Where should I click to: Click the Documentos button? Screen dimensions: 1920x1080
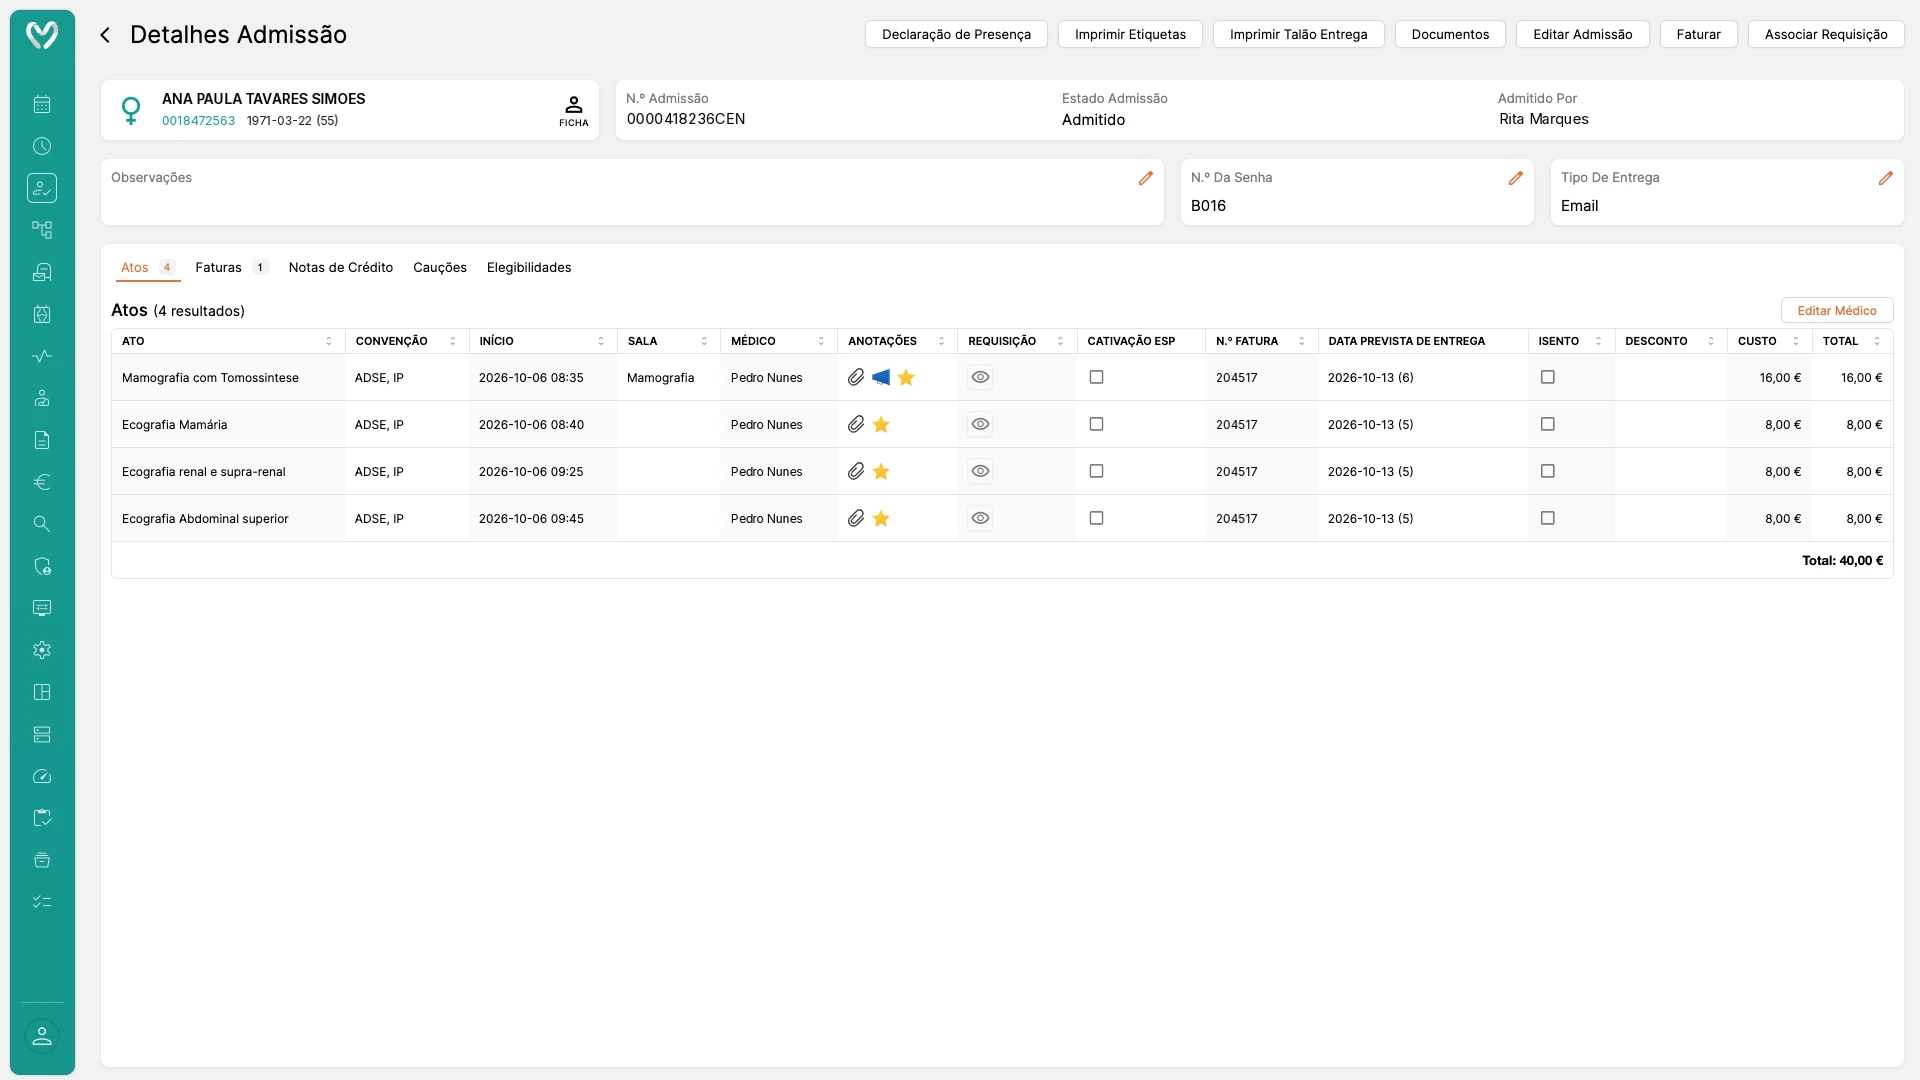(x=1450, y=34)
